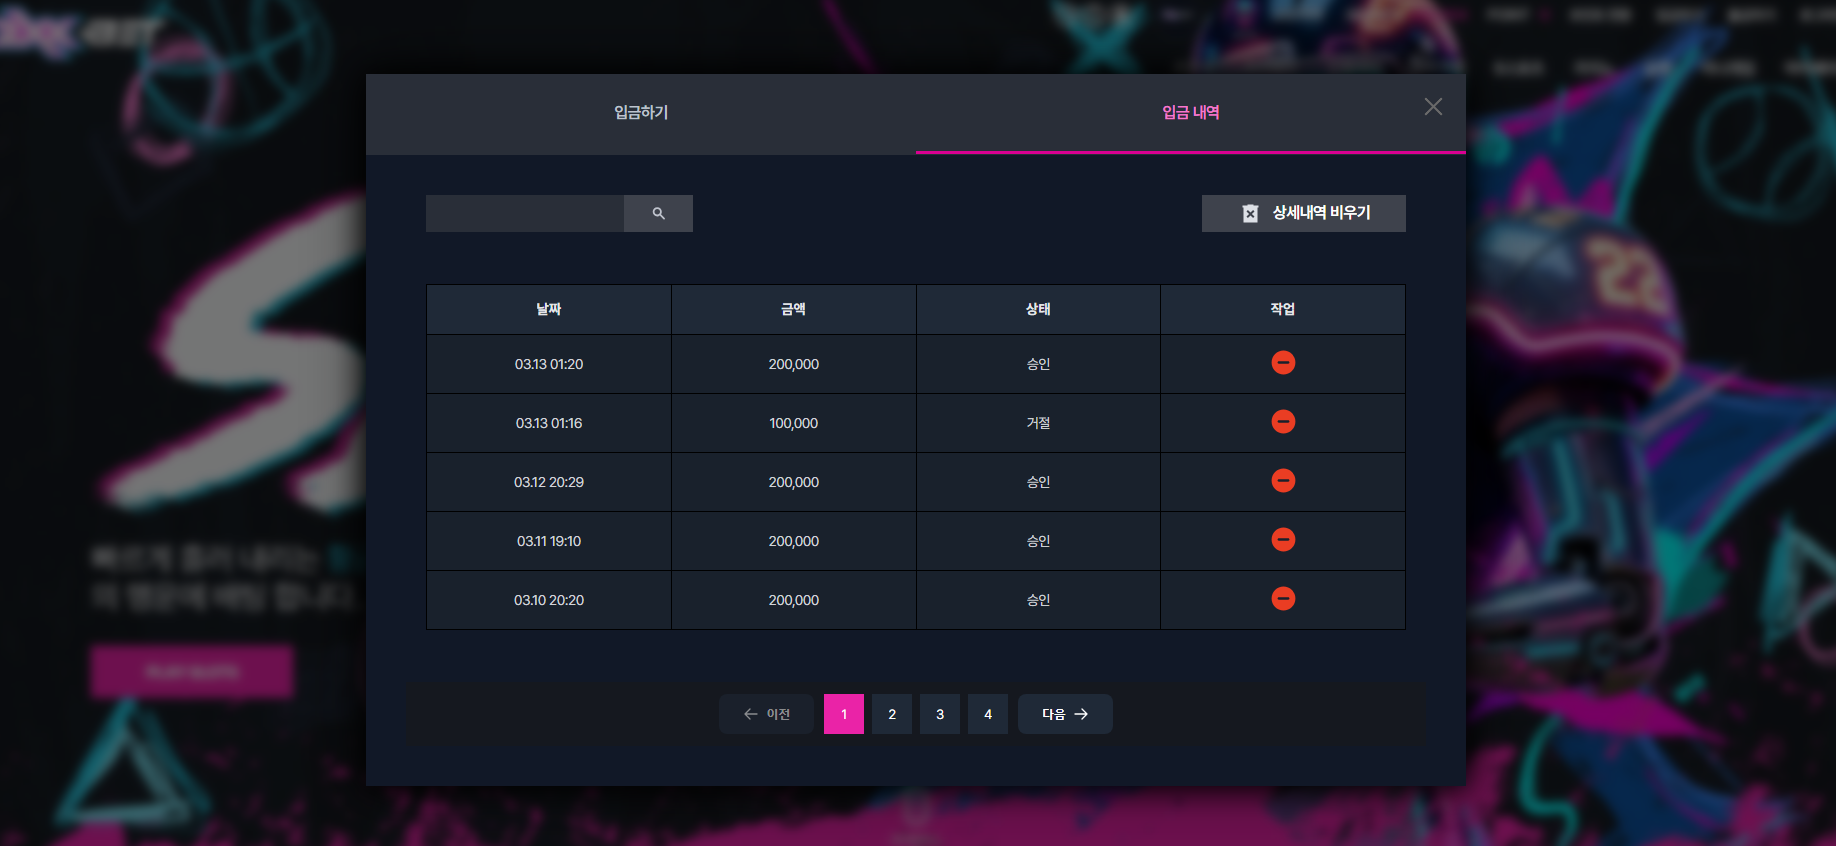Click the 이전 previous page button

[766, 714]
